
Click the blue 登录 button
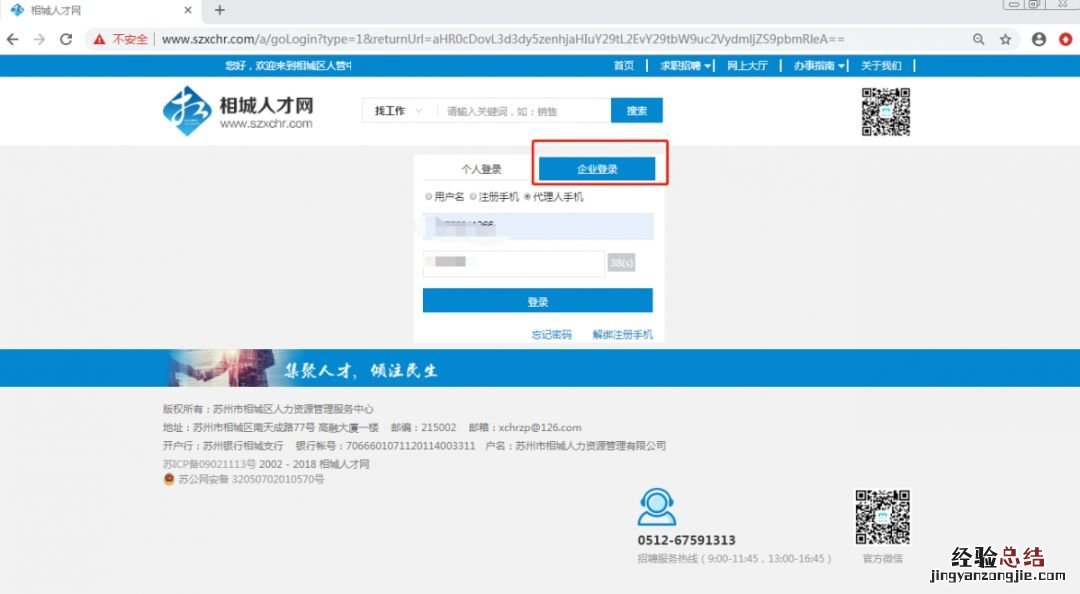pyautogui.click(x=537, y=301)
